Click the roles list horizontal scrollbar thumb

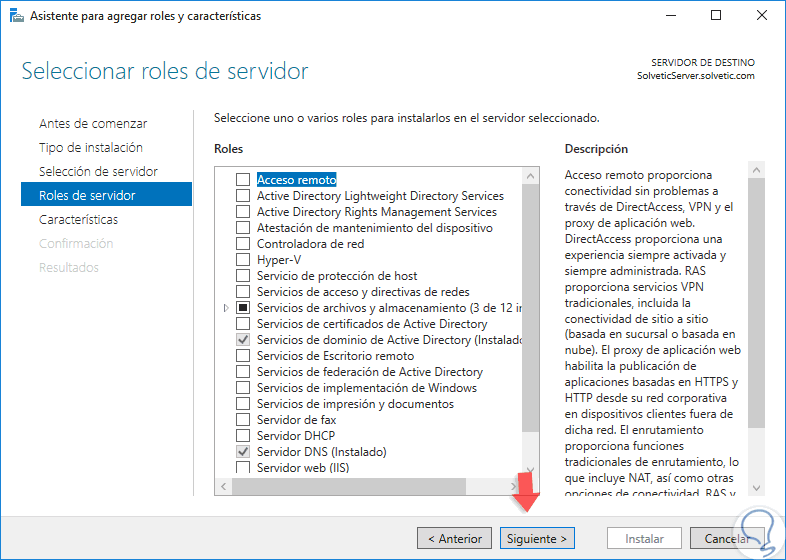[x=349, y=486]
